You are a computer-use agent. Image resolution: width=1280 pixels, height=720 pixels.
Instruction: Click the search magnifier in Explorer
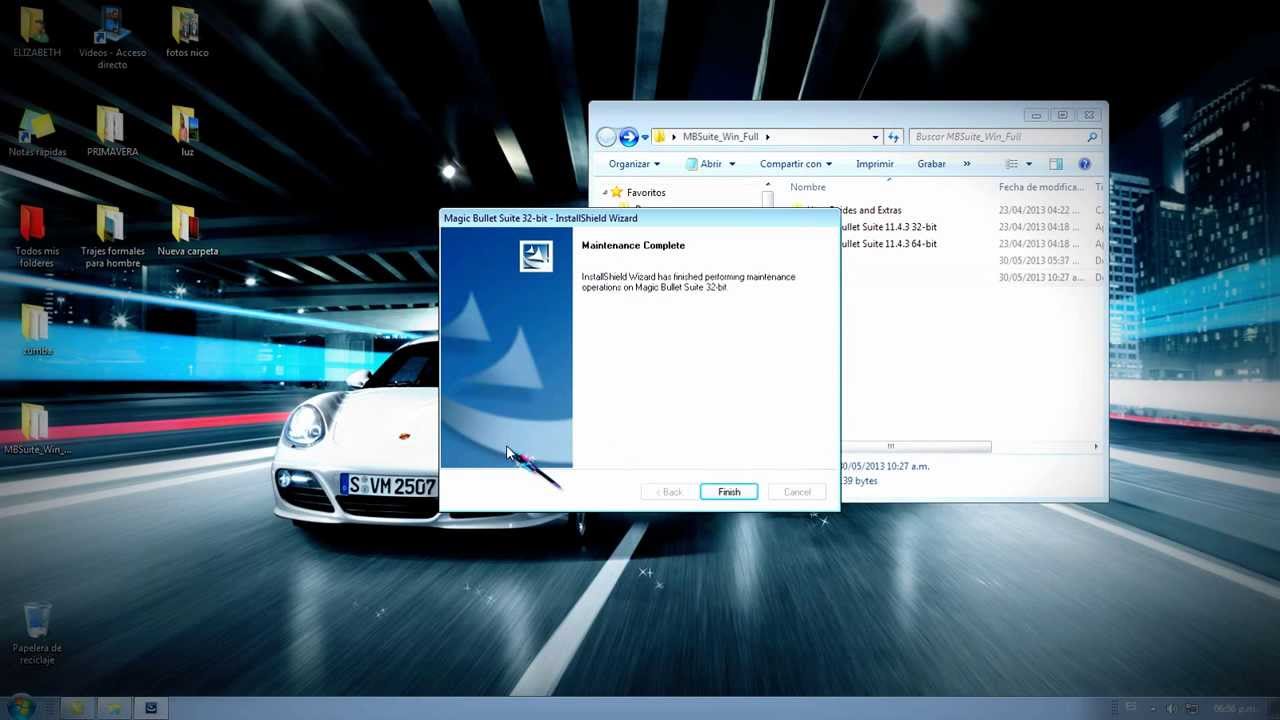(1092, 137)
